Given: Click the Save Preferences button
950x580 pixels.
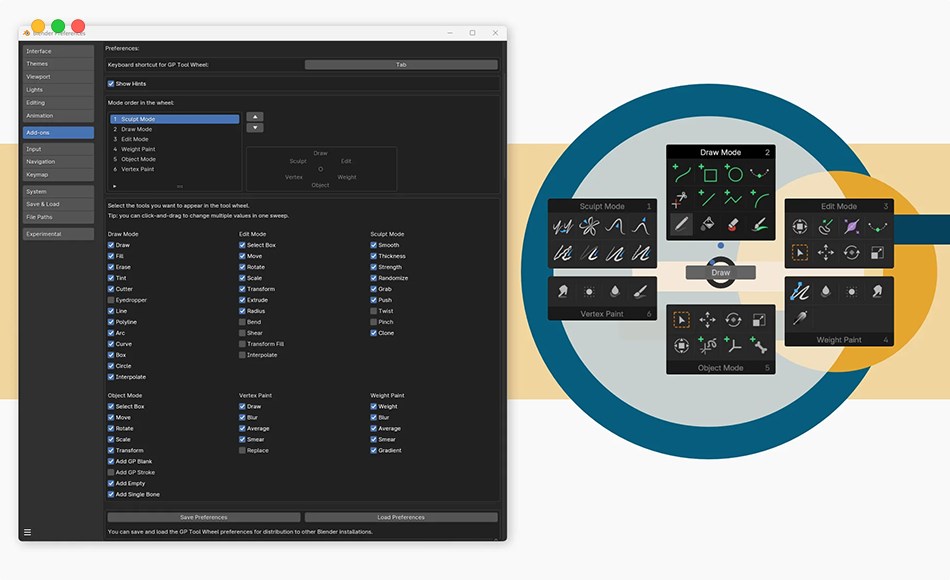Looking at the screenshot, I should coord(203,517).
